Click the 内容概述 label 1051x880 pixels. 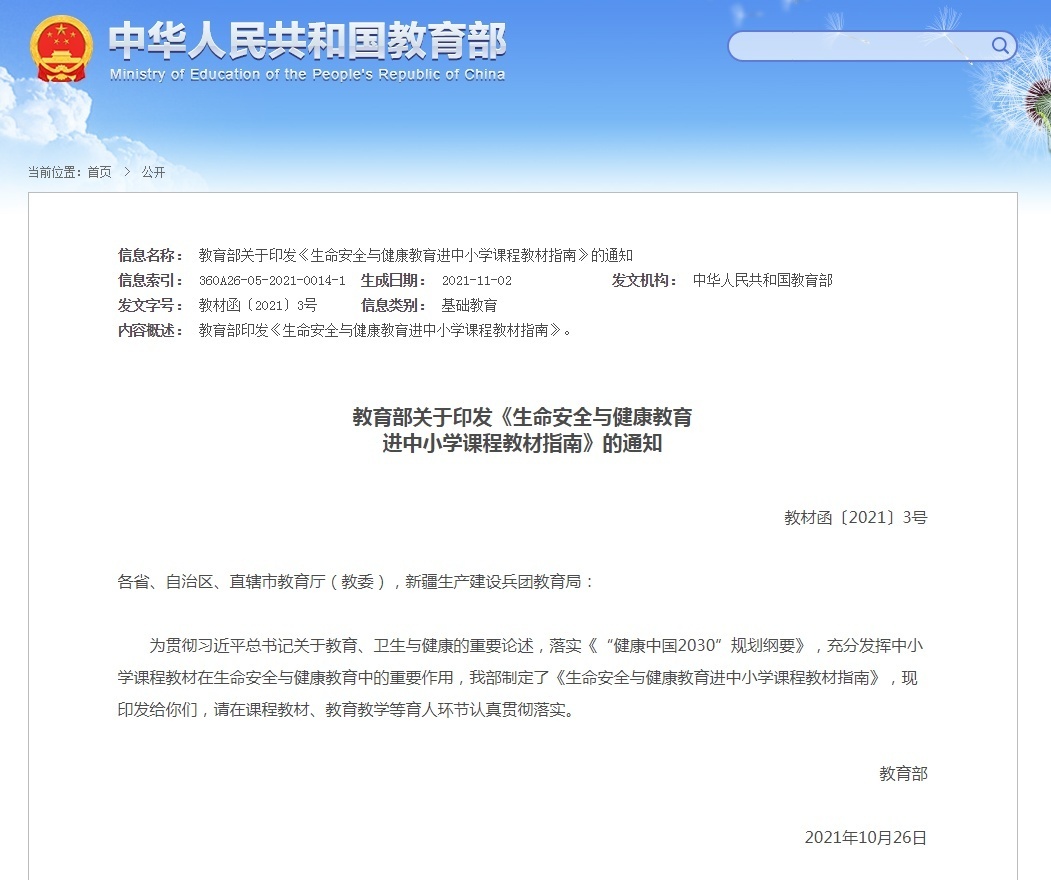click(151, 330)
